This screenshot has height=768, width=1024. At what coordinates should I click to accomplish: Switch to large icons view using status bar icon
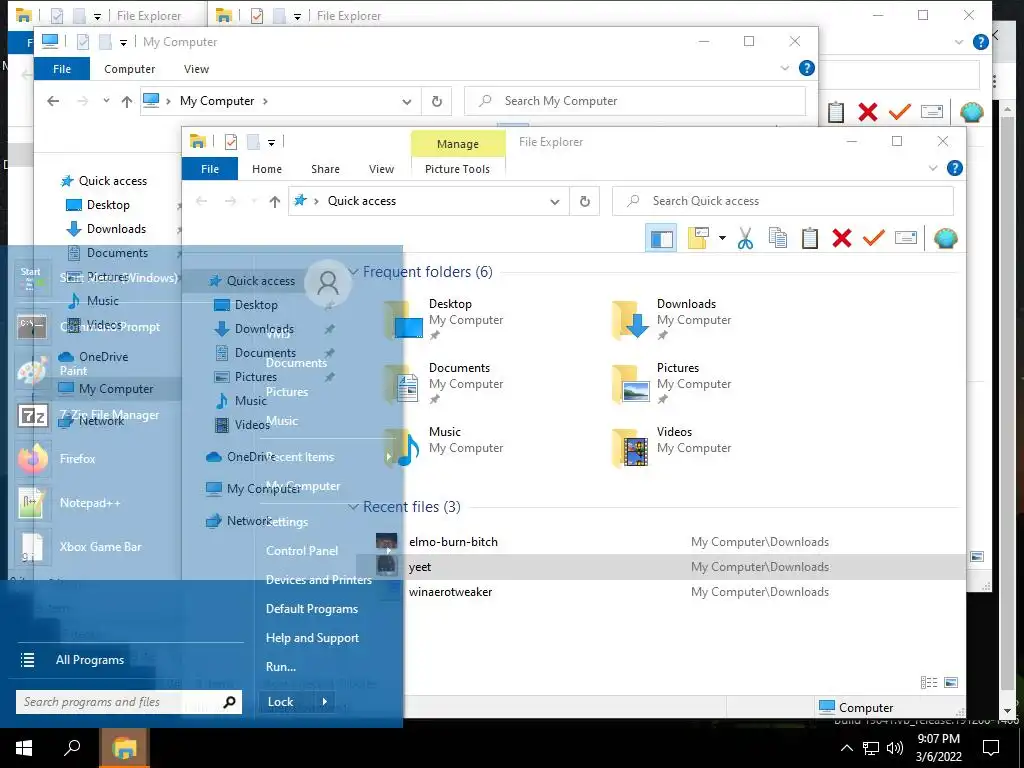point(951,682)
